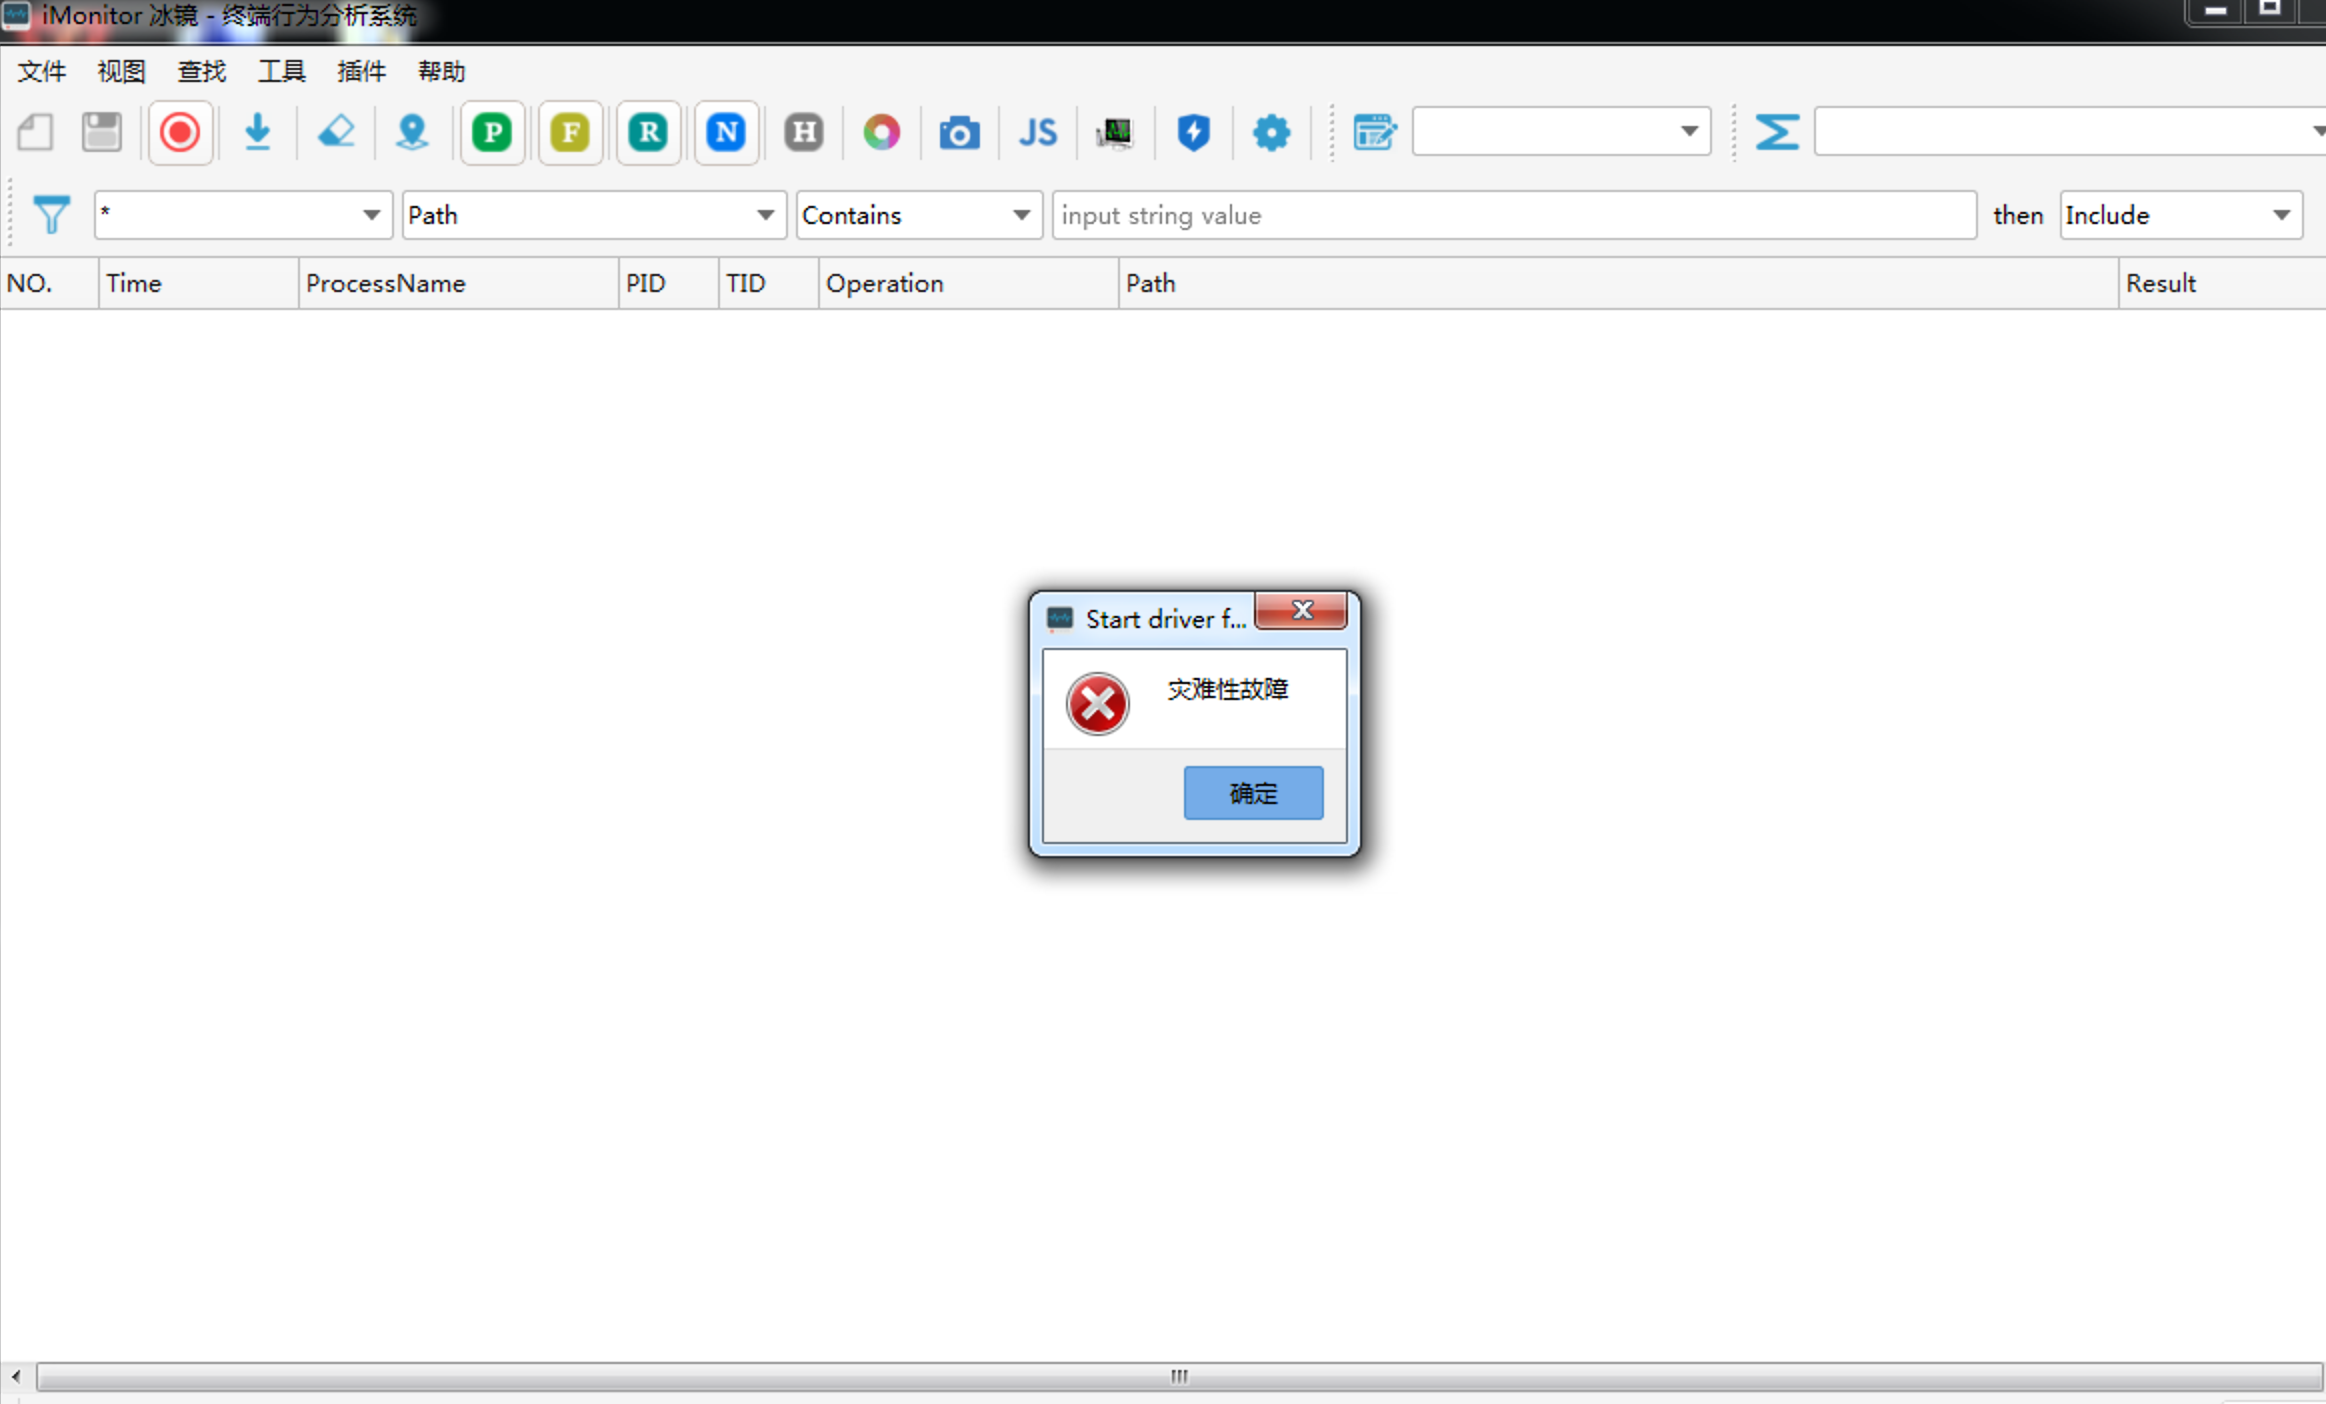Toggle the F file events filter

point(569,131)
